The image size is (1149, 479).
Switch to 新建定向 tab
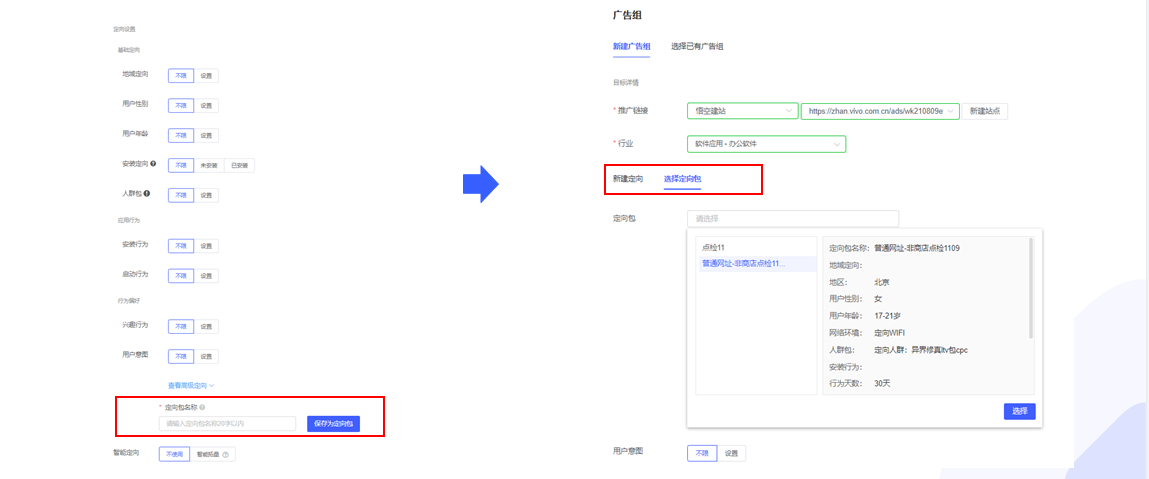coord(628,178)
